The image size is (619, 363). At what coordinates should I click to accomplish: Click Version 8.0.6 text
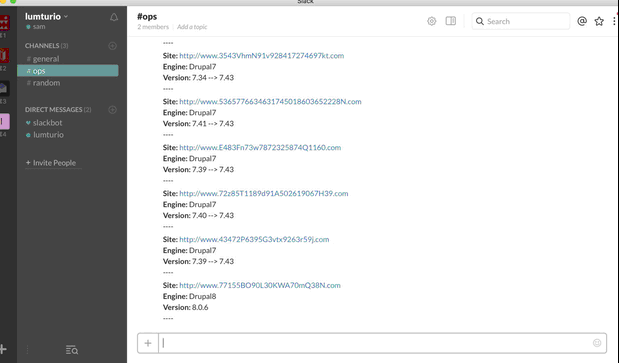(x=186, y=307)
